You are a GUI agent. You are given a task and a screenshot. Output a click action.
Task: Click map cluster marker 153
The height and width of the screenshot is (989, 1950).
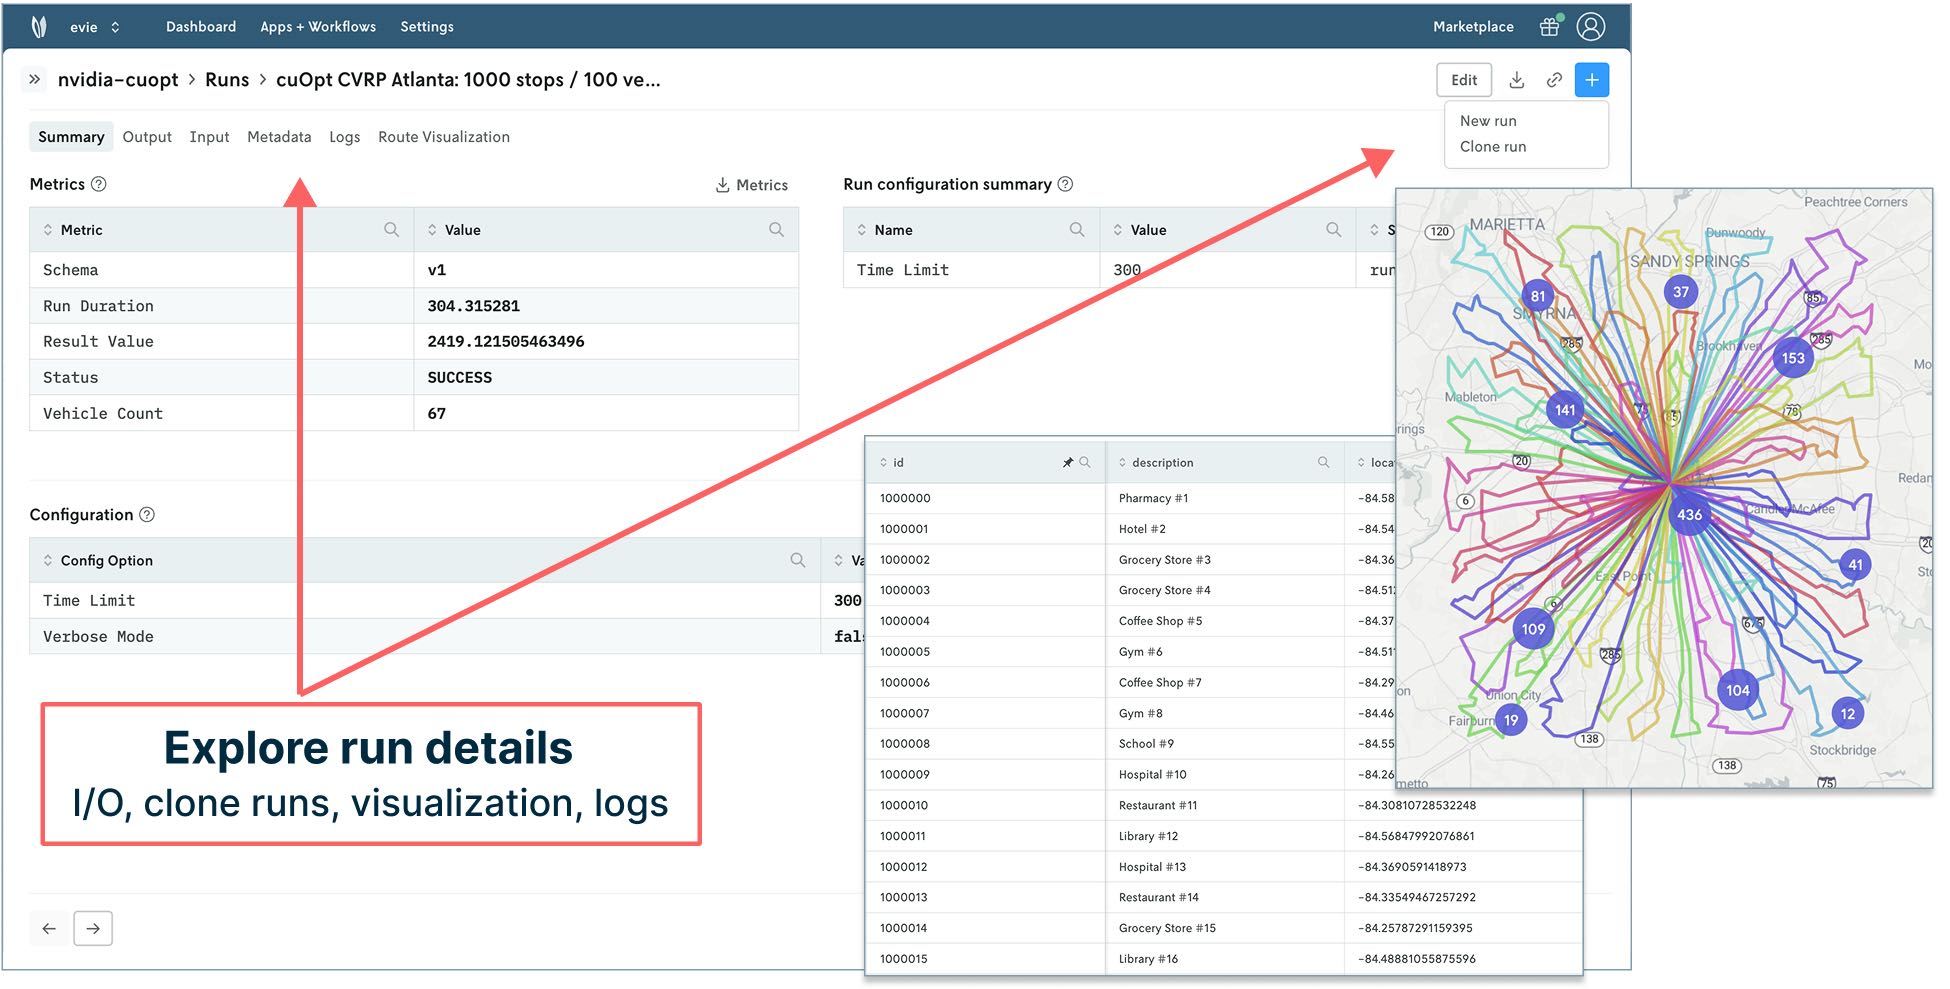point(1793,358)
